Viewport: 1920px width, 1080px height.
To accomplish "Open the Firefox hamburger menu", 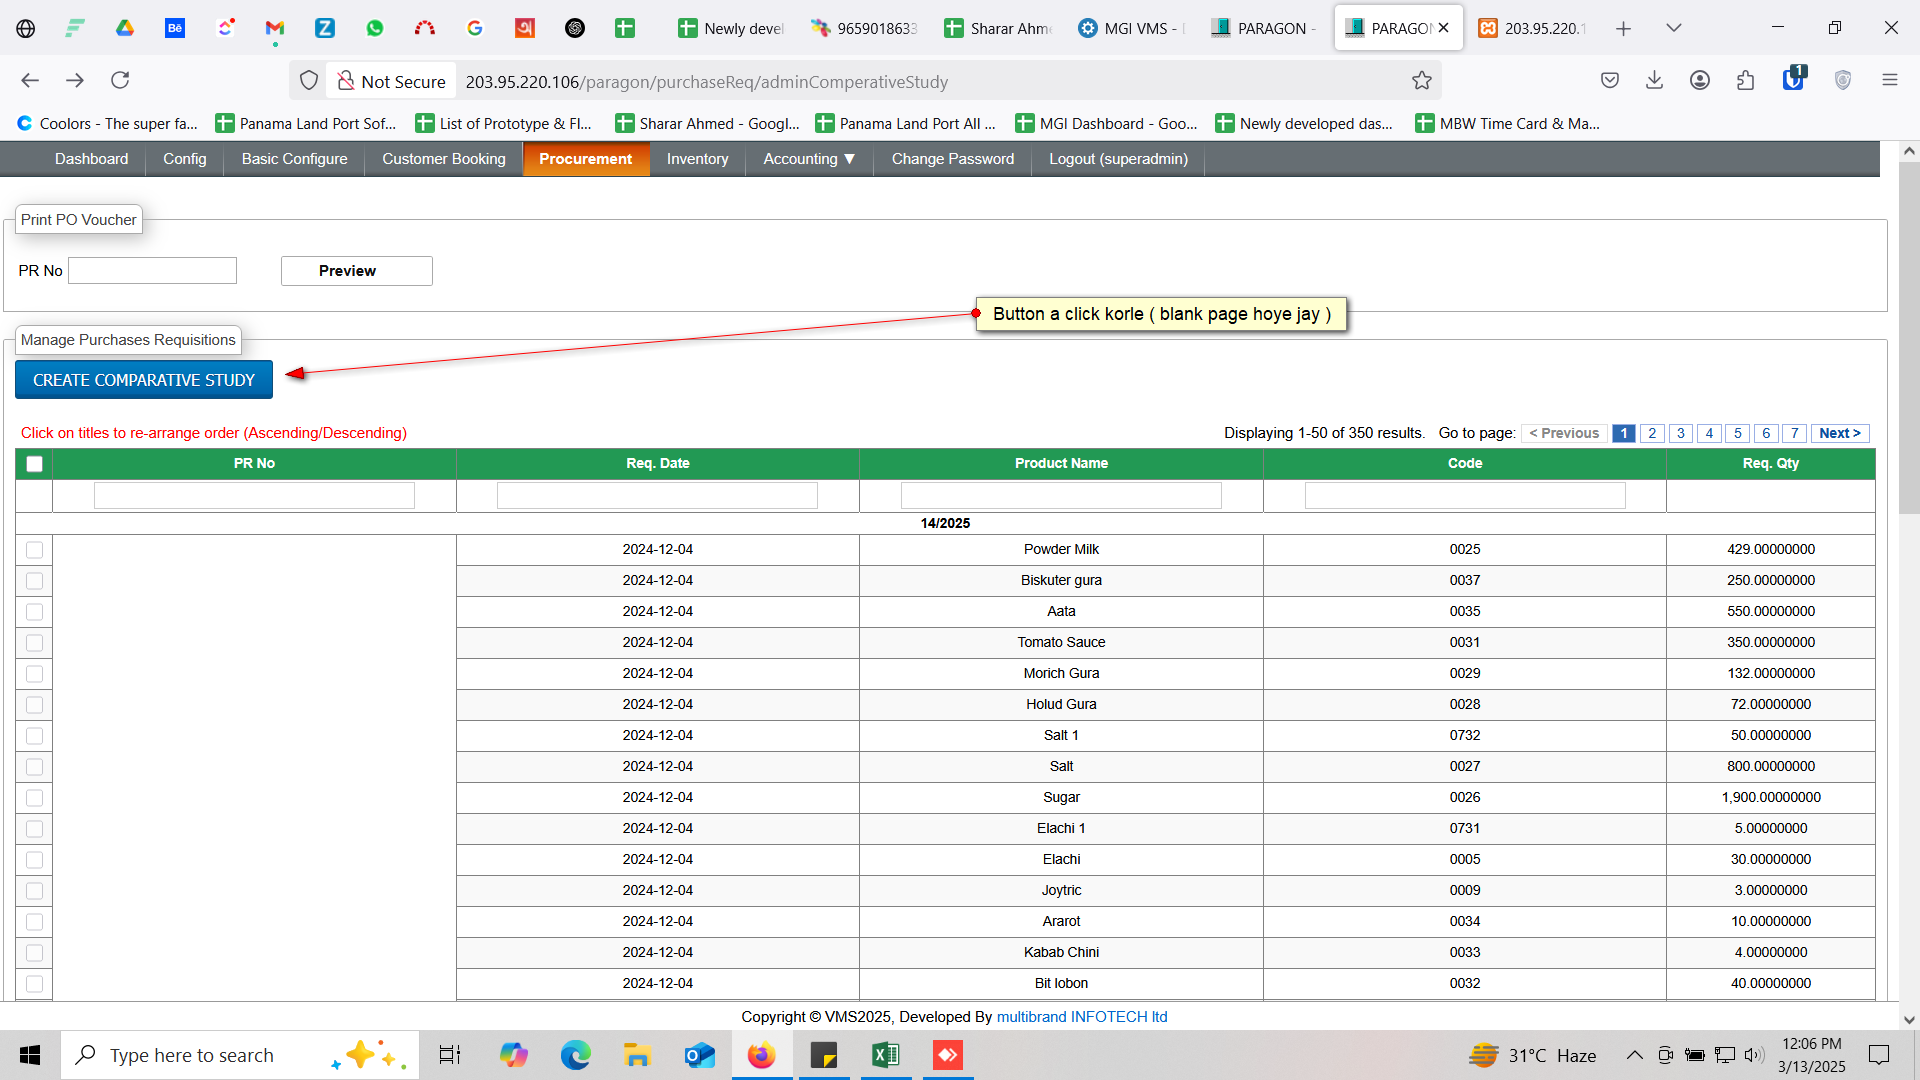I will pos(1889,80).
